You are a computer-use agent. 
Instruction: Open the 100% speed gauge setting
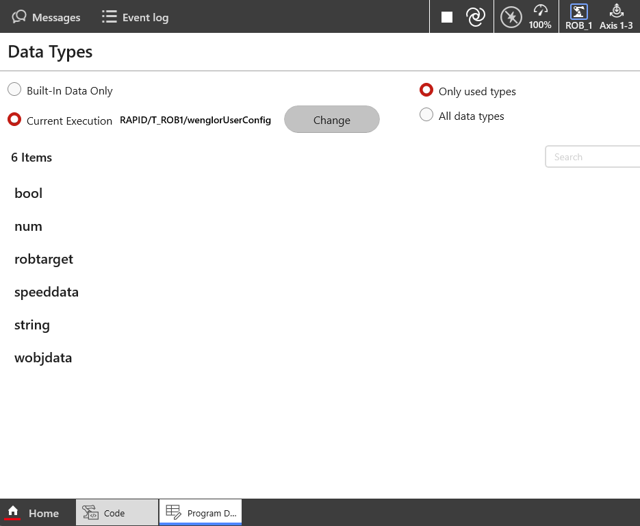point(540,17)
